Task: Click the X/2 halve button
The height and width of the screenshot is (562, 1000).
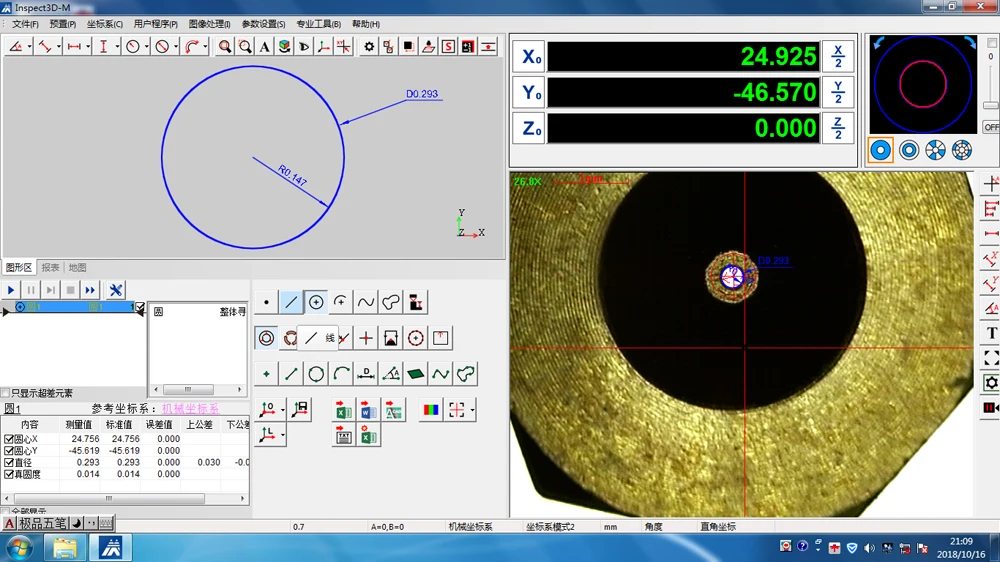Action: [838, 56]
